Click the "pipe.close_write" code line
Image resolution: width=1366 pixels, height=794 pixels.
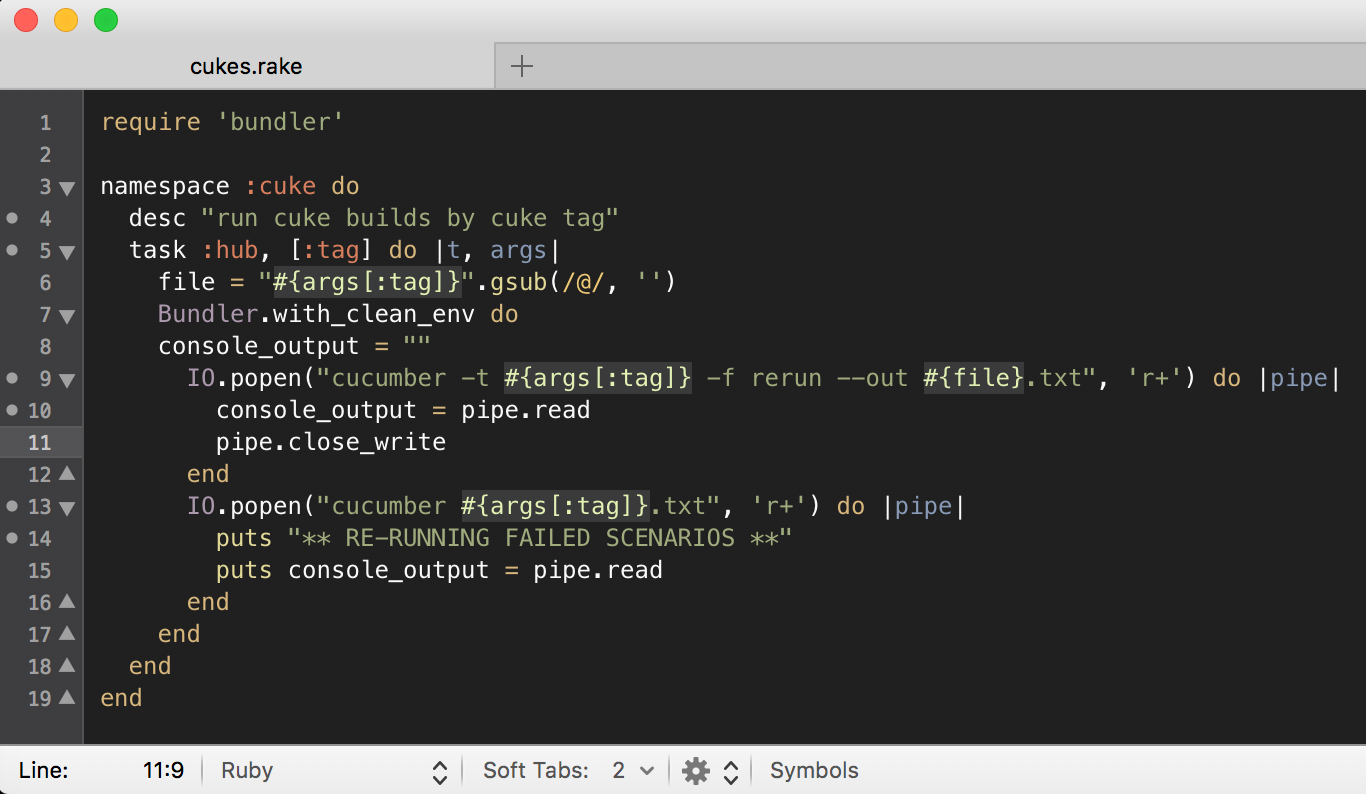[331, 442]
